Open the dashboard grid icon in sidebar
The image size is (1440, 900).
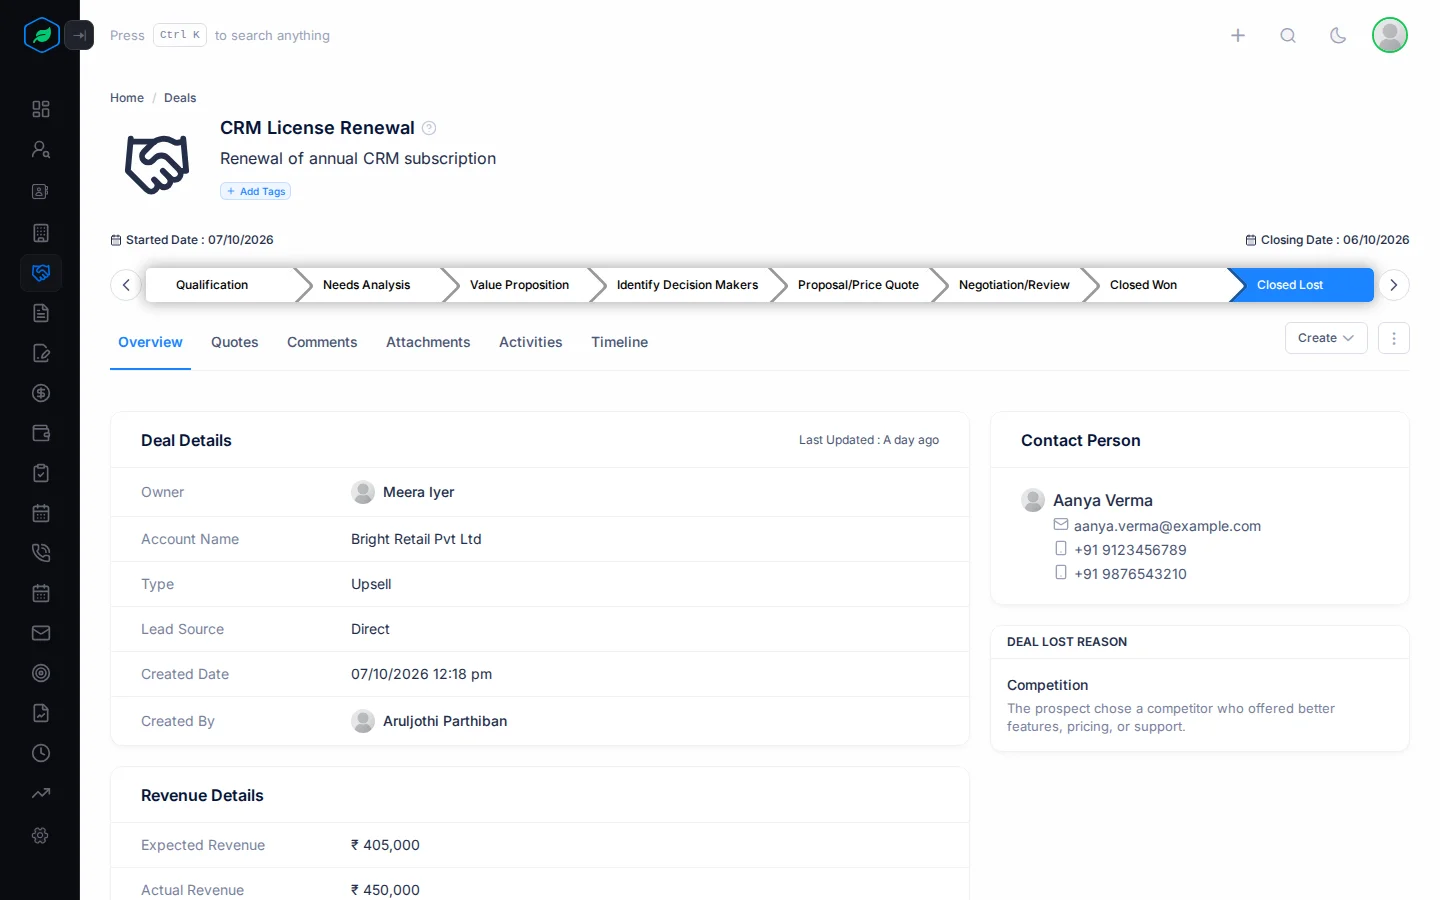click(x=41, y=109)
